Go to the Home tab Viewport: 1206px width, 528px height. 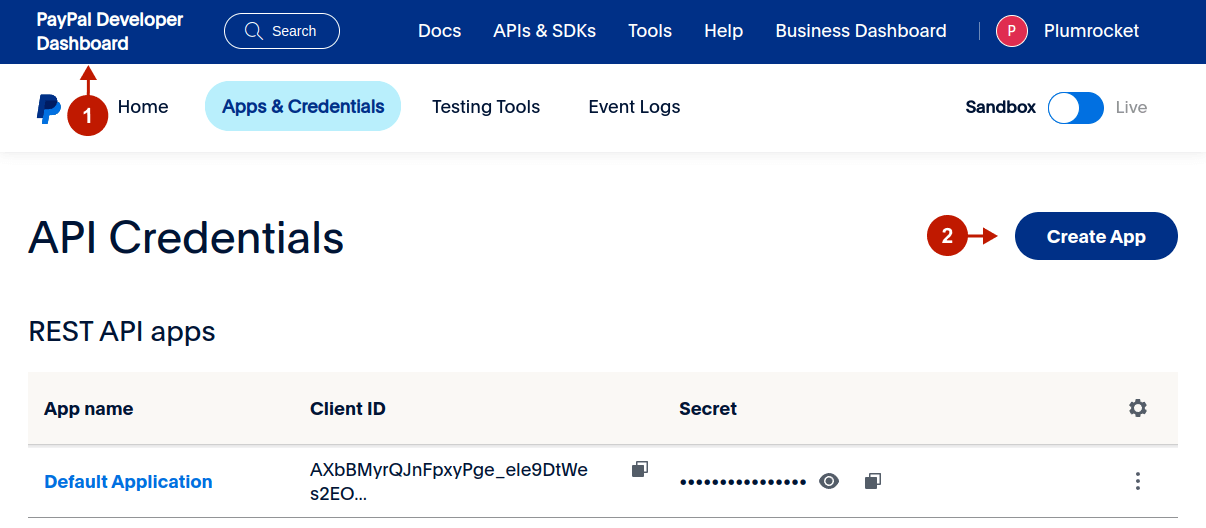click(143, 107)
